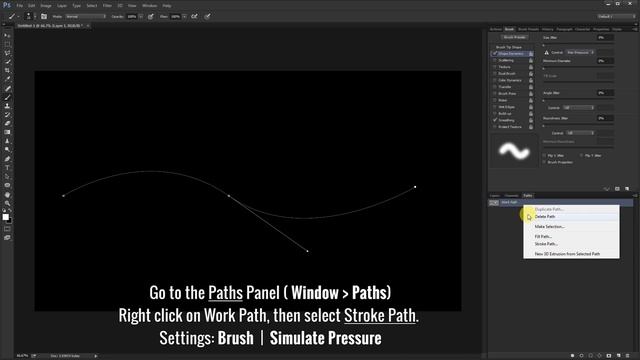Image resolution: width=640 pixels, height=360 pixels.
Task: Open Angle Jitter Control dropdown
Action: pos(579,108)
